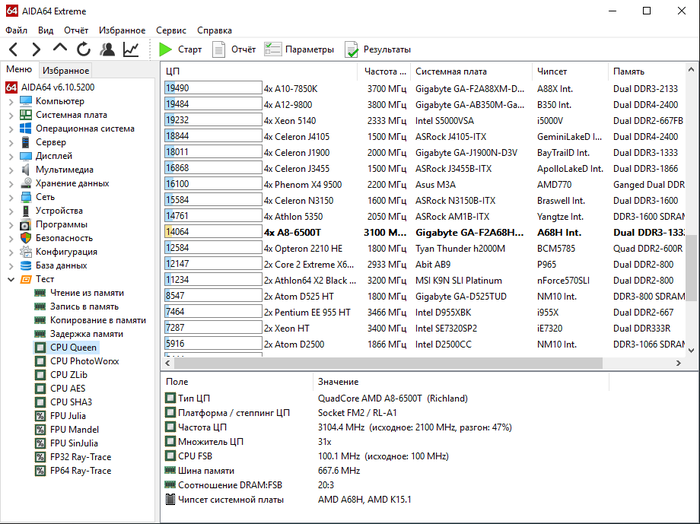Sort by the Чипсет column header
The image size is (700, 524).
pyautogui.click(x=570, y=71)
